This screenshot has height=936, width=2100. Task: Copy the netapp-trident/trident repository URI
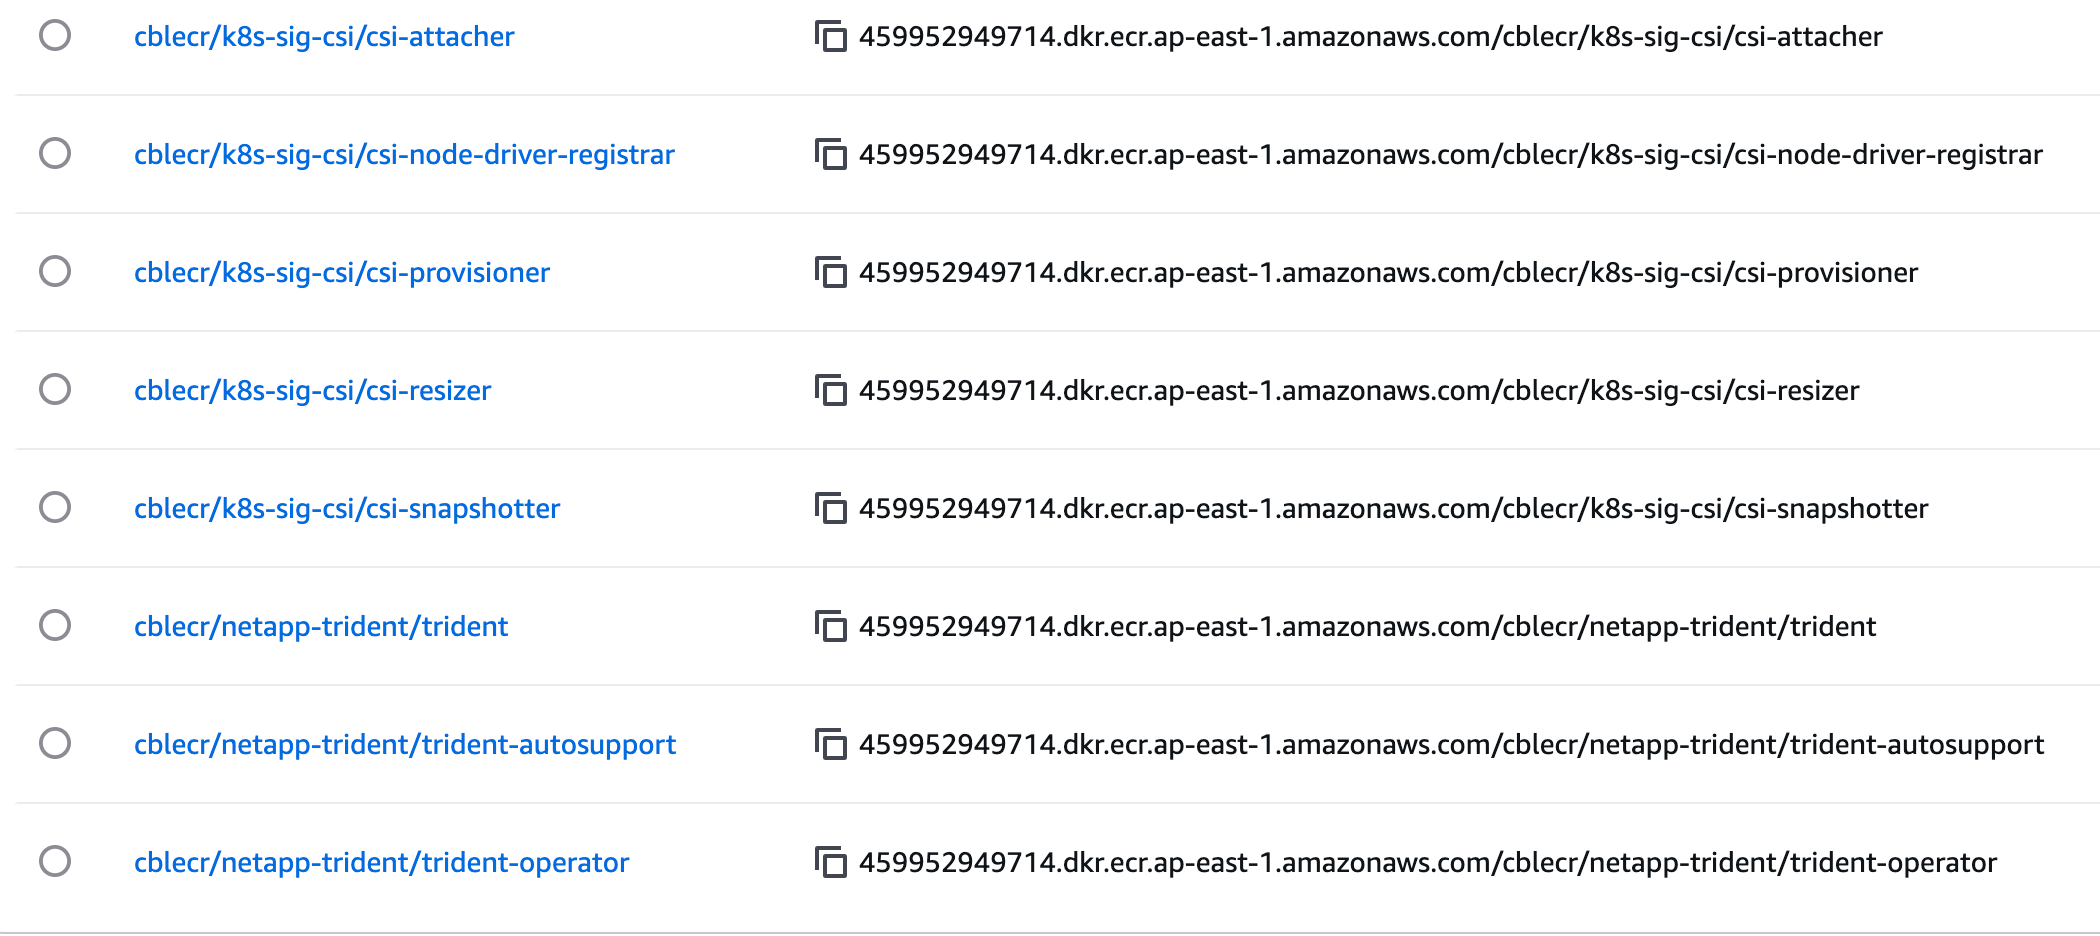pyautogui.click(x=831, y=627)
